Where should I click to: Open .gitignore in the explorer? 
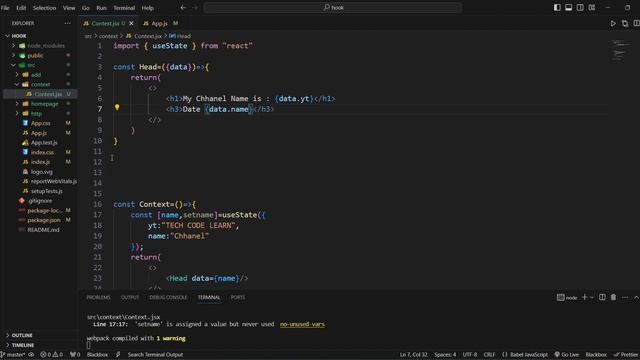pyautogui.click(x=40, y=201)
